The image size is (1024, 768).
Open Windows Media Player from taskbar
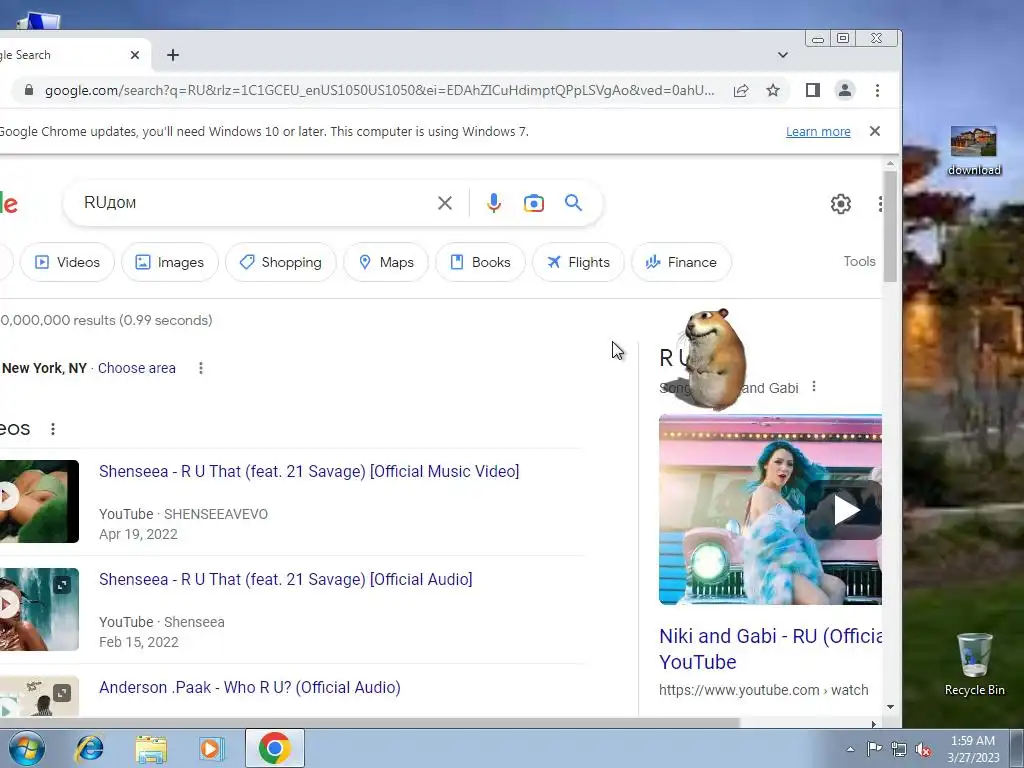[212, 748]
